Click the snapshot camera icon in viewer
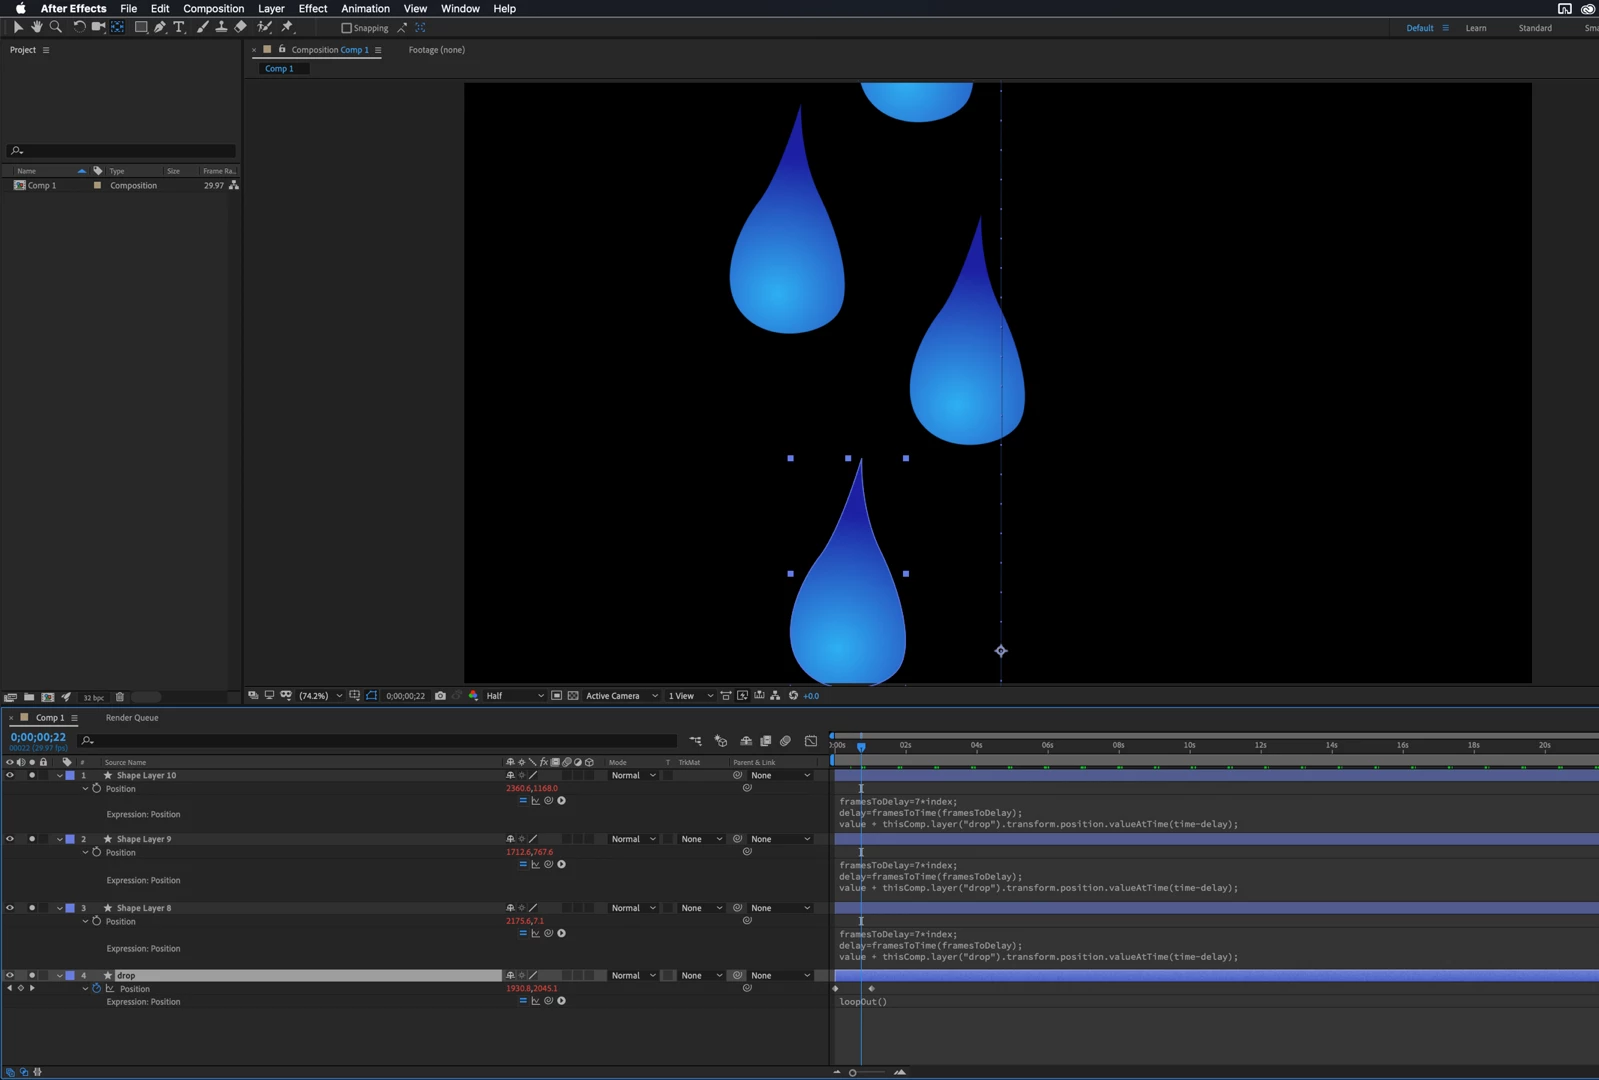1599x1080 pixels. point(440,696)
